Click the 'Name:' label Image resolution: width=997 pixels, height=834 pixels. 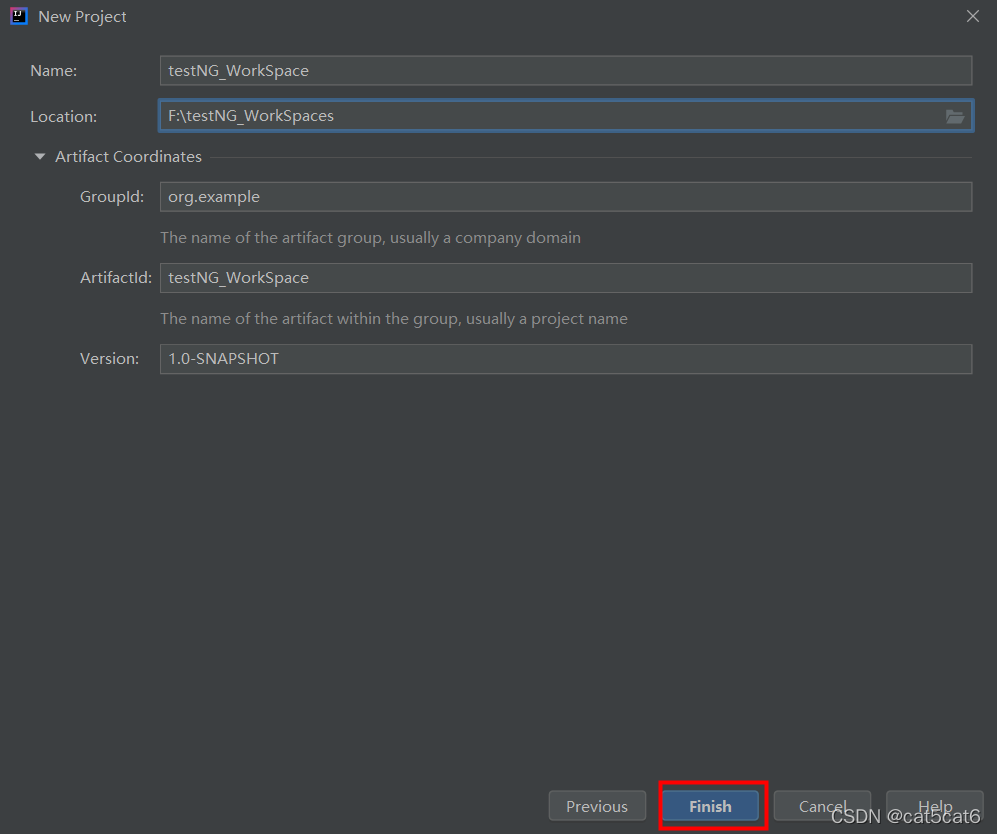(53, 71)
